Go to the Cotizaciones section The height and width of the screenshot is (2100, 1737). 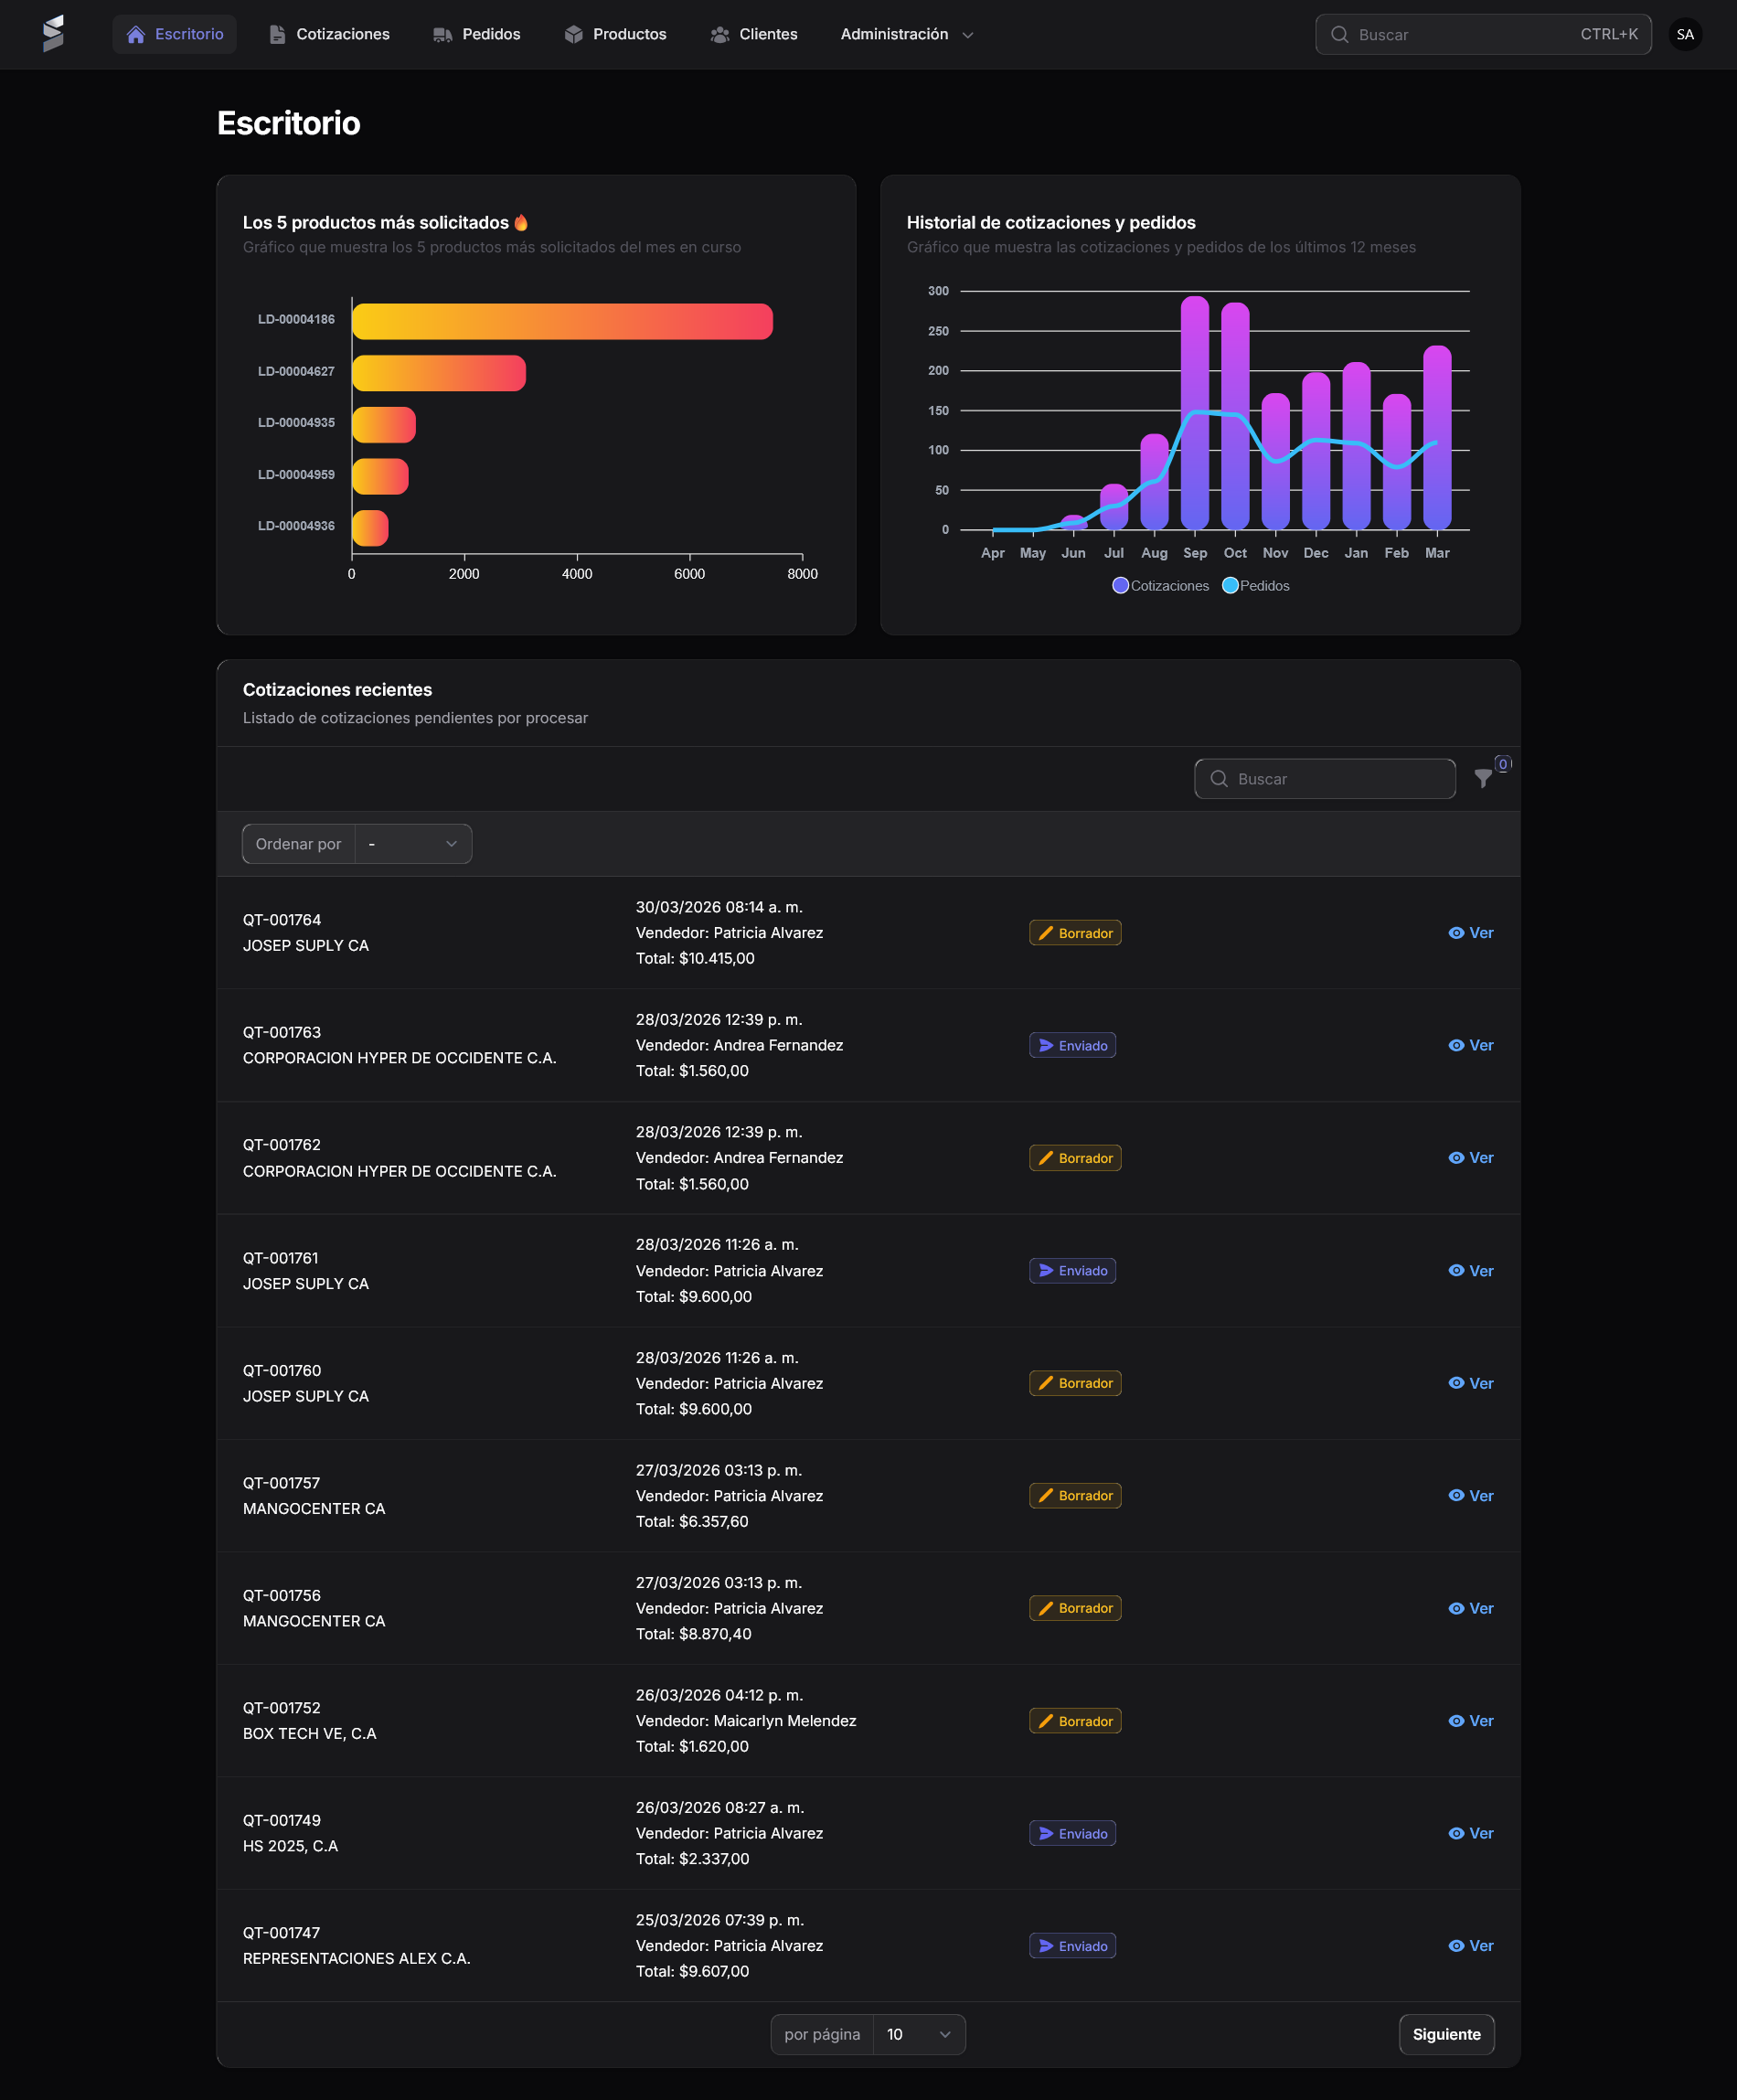click(329, 34)
